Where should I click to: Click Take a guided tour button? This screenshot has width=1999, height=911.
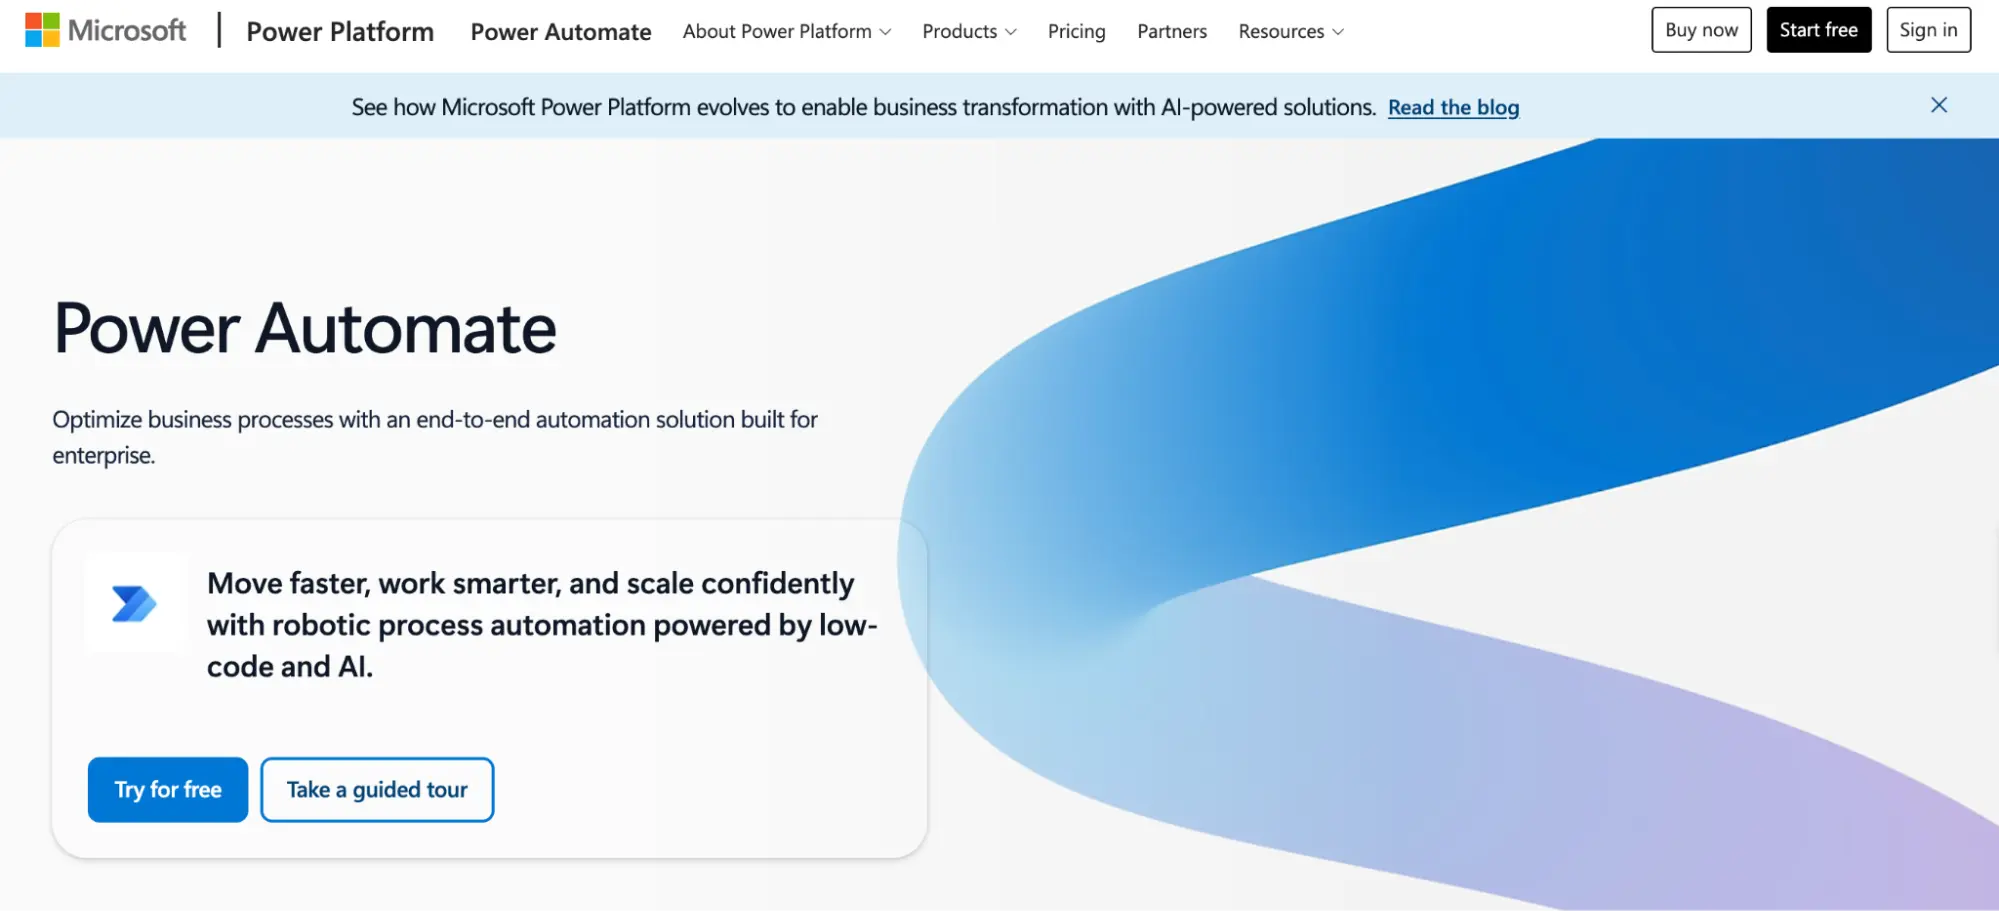(377, 789)
